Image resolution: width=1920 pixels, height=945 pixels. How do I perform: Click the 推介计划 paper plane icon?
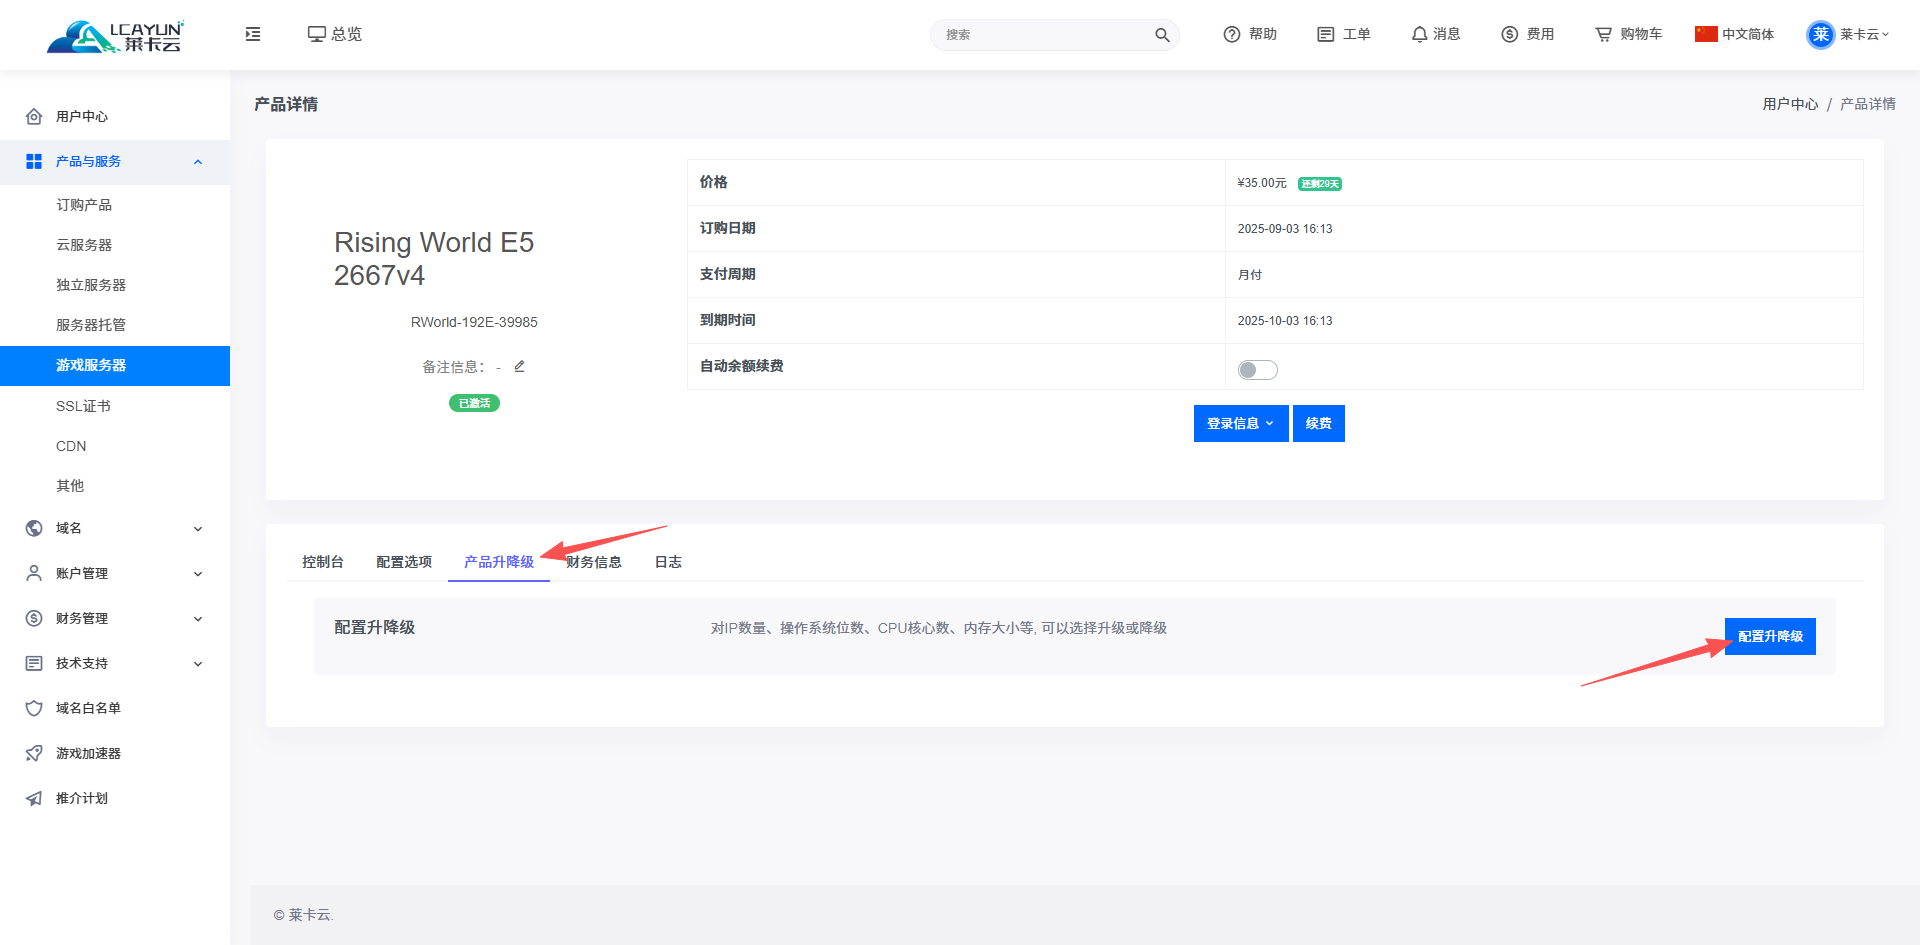pos(34,798)
